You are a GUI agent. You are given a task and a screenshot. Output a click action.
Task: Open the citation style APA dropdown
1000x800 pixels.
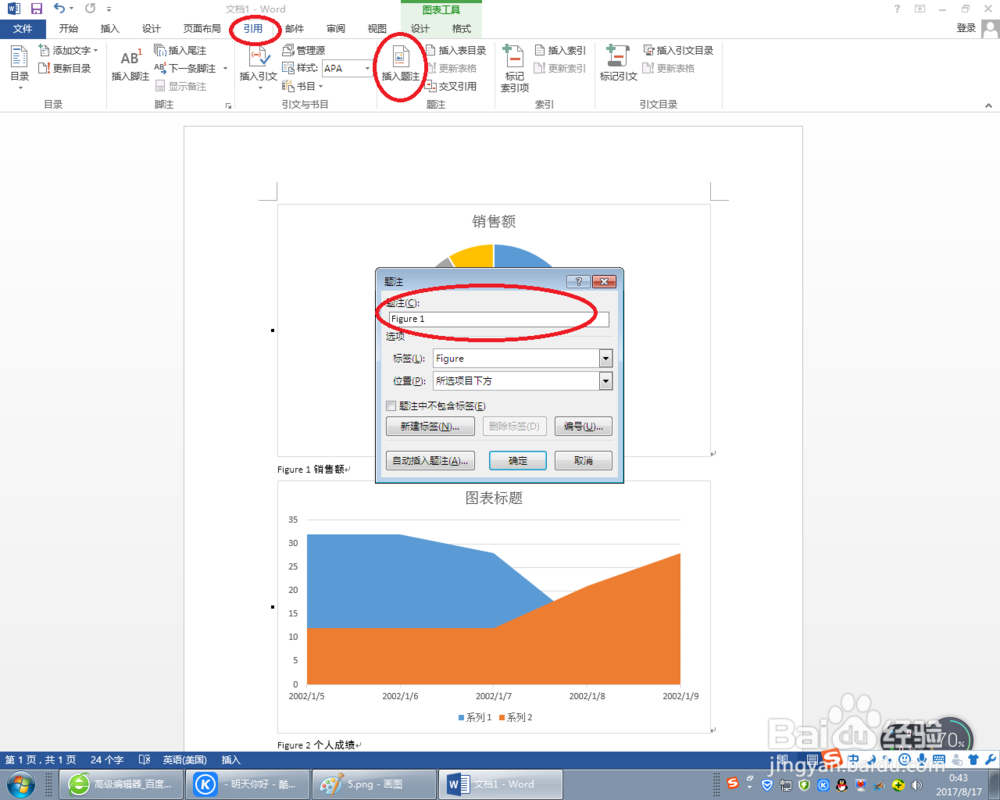click(365, 68)
